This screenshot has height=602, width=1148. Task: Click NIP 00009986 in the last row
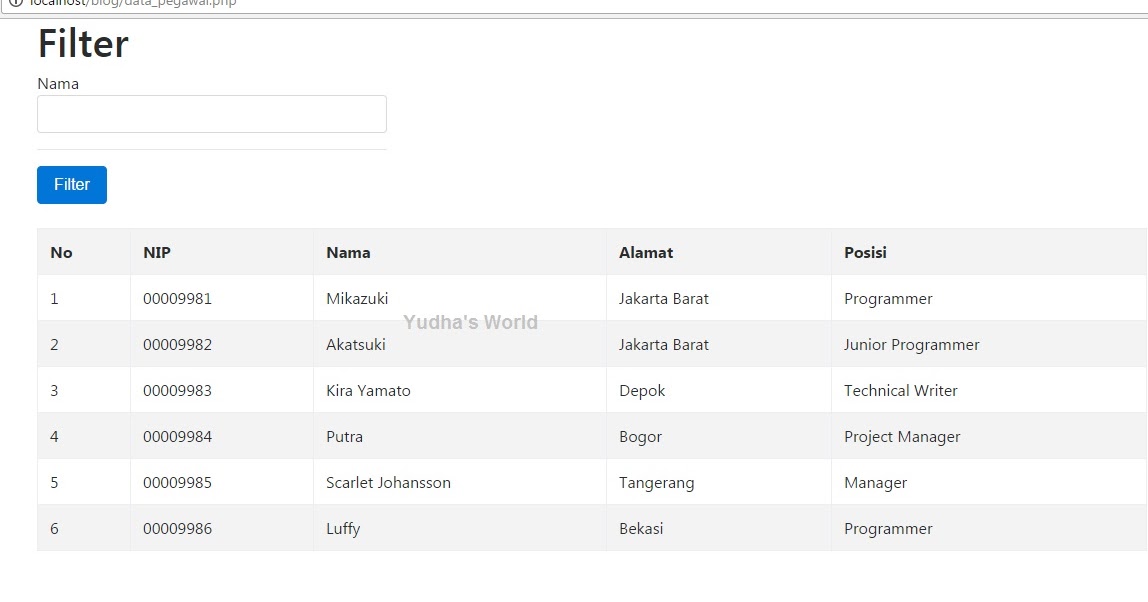coord(177,528)
